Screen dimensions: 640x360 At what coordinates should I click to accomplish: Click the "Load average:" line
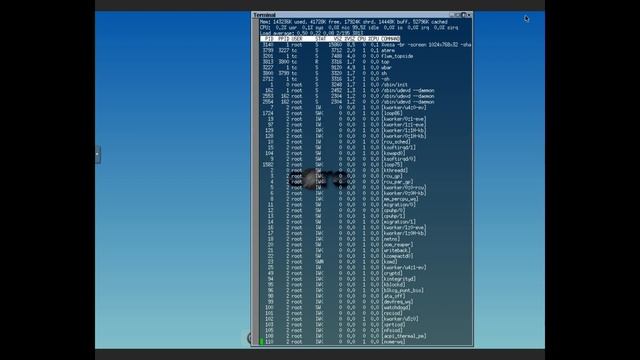[311, 33]
